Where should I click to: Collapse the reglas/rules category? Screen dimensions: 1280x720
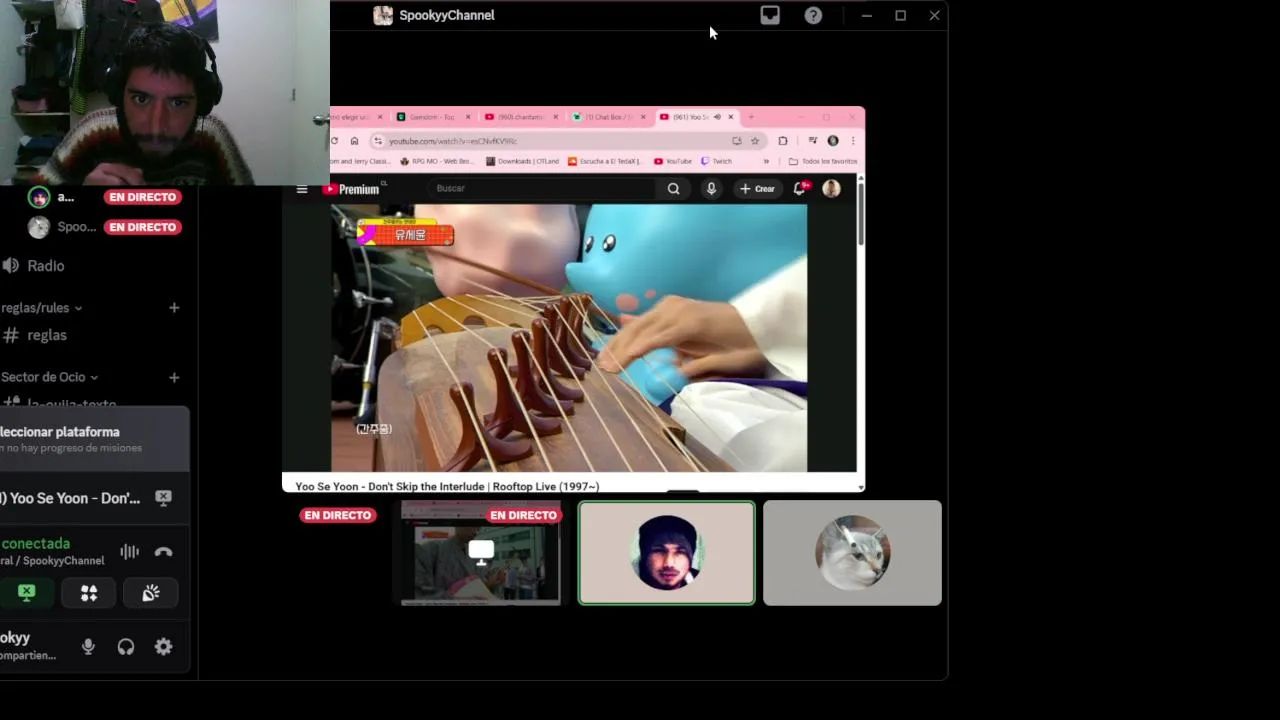click(42, 308)
